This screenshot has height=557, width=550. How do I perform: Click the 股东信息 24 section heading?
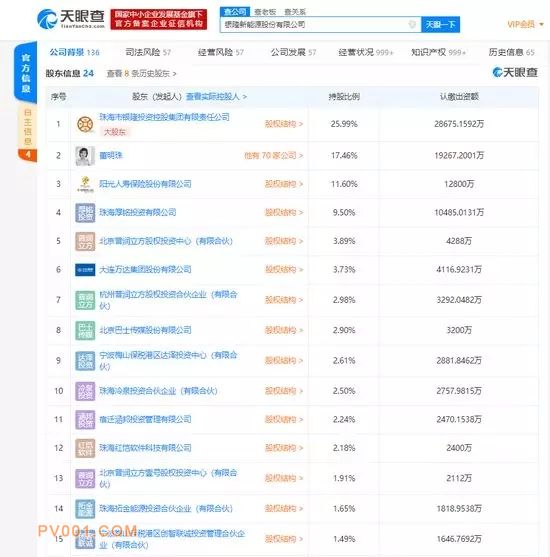click(x=70, y=74)
